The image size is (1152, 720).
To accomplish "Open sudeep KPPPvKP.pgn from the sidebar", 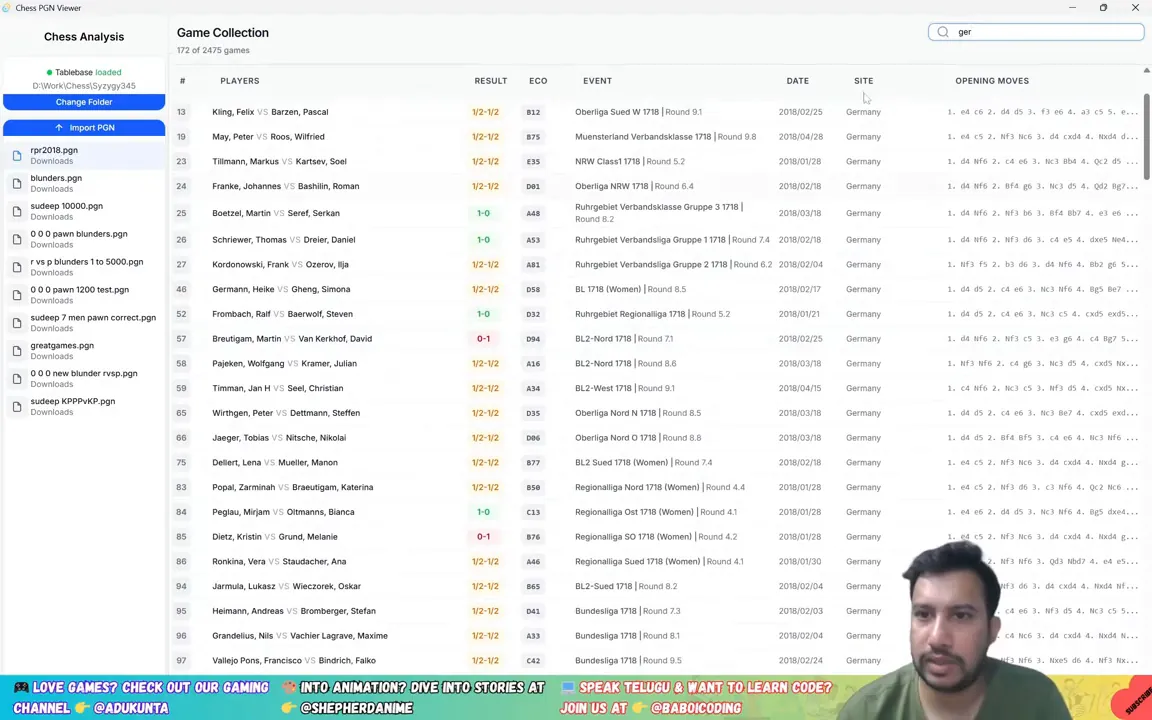I will coord(84,406).
